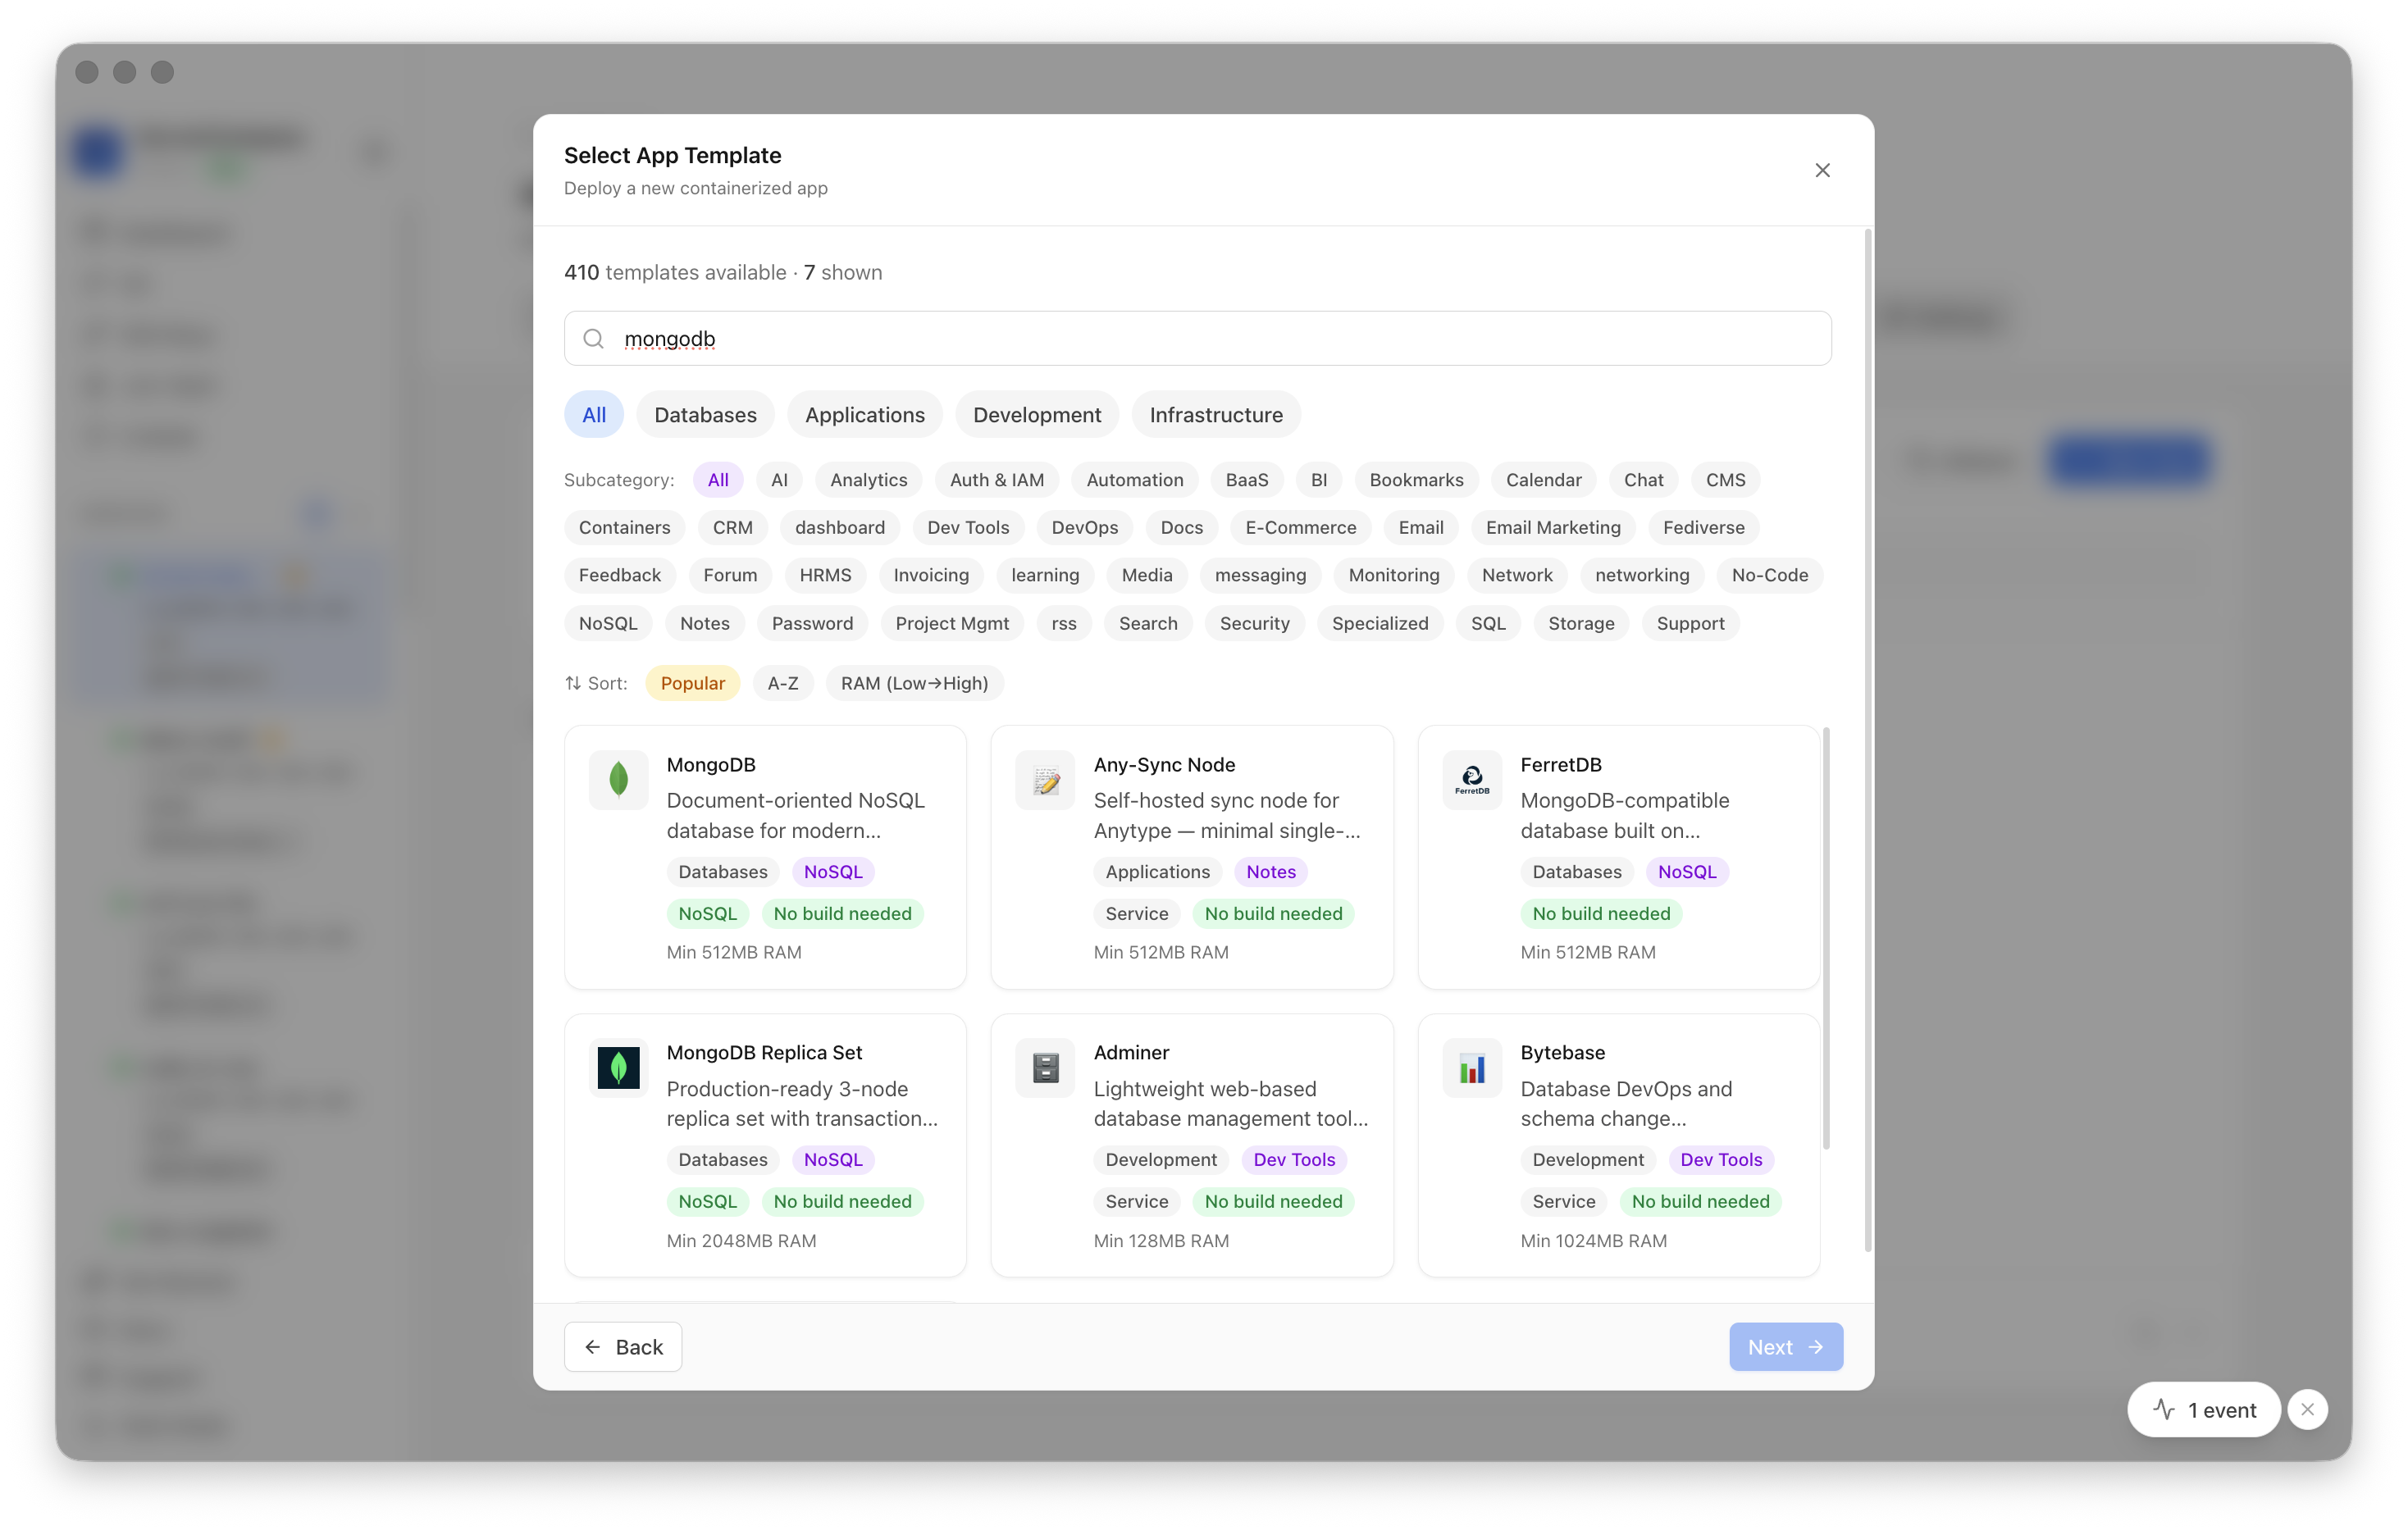
Task: Filter by Storage subcategory
Action: click(x=1581, y=623)
